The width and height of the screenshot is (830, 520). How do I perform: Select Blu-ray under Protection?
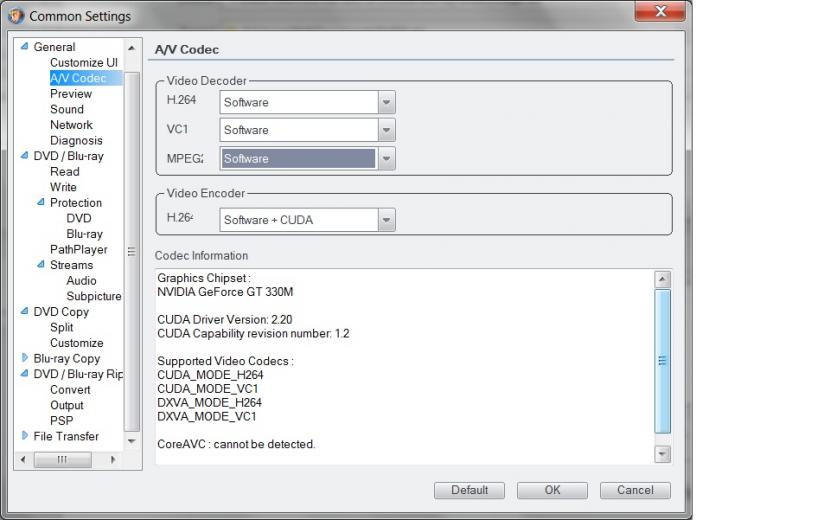click(85, 234)
